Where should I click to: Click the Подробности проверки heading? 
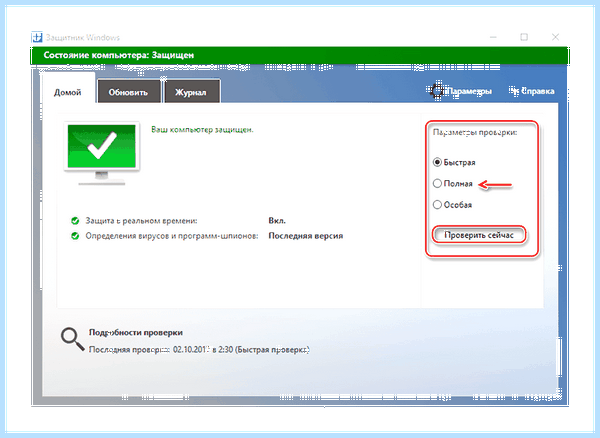[x=136, y=332]
